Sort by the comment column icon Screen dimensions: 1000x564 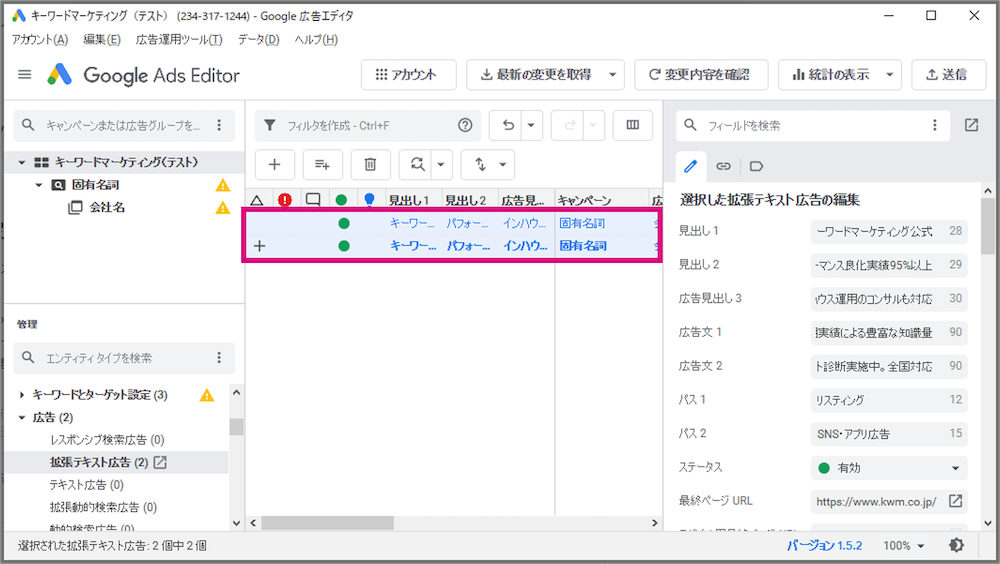tap(313, 200)
